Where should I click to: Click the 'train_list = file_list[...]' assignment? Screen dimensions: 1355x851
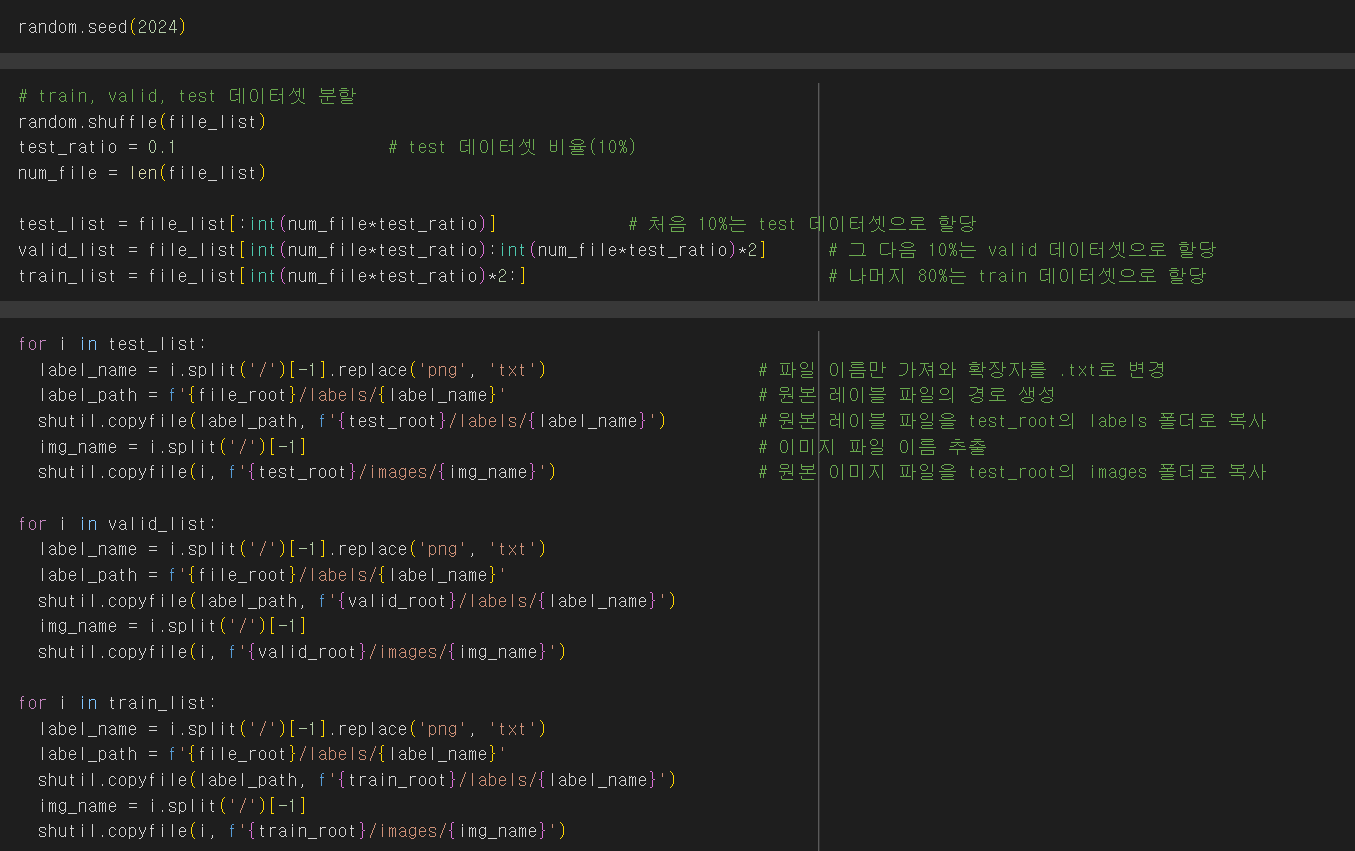[x=272, y=276]
